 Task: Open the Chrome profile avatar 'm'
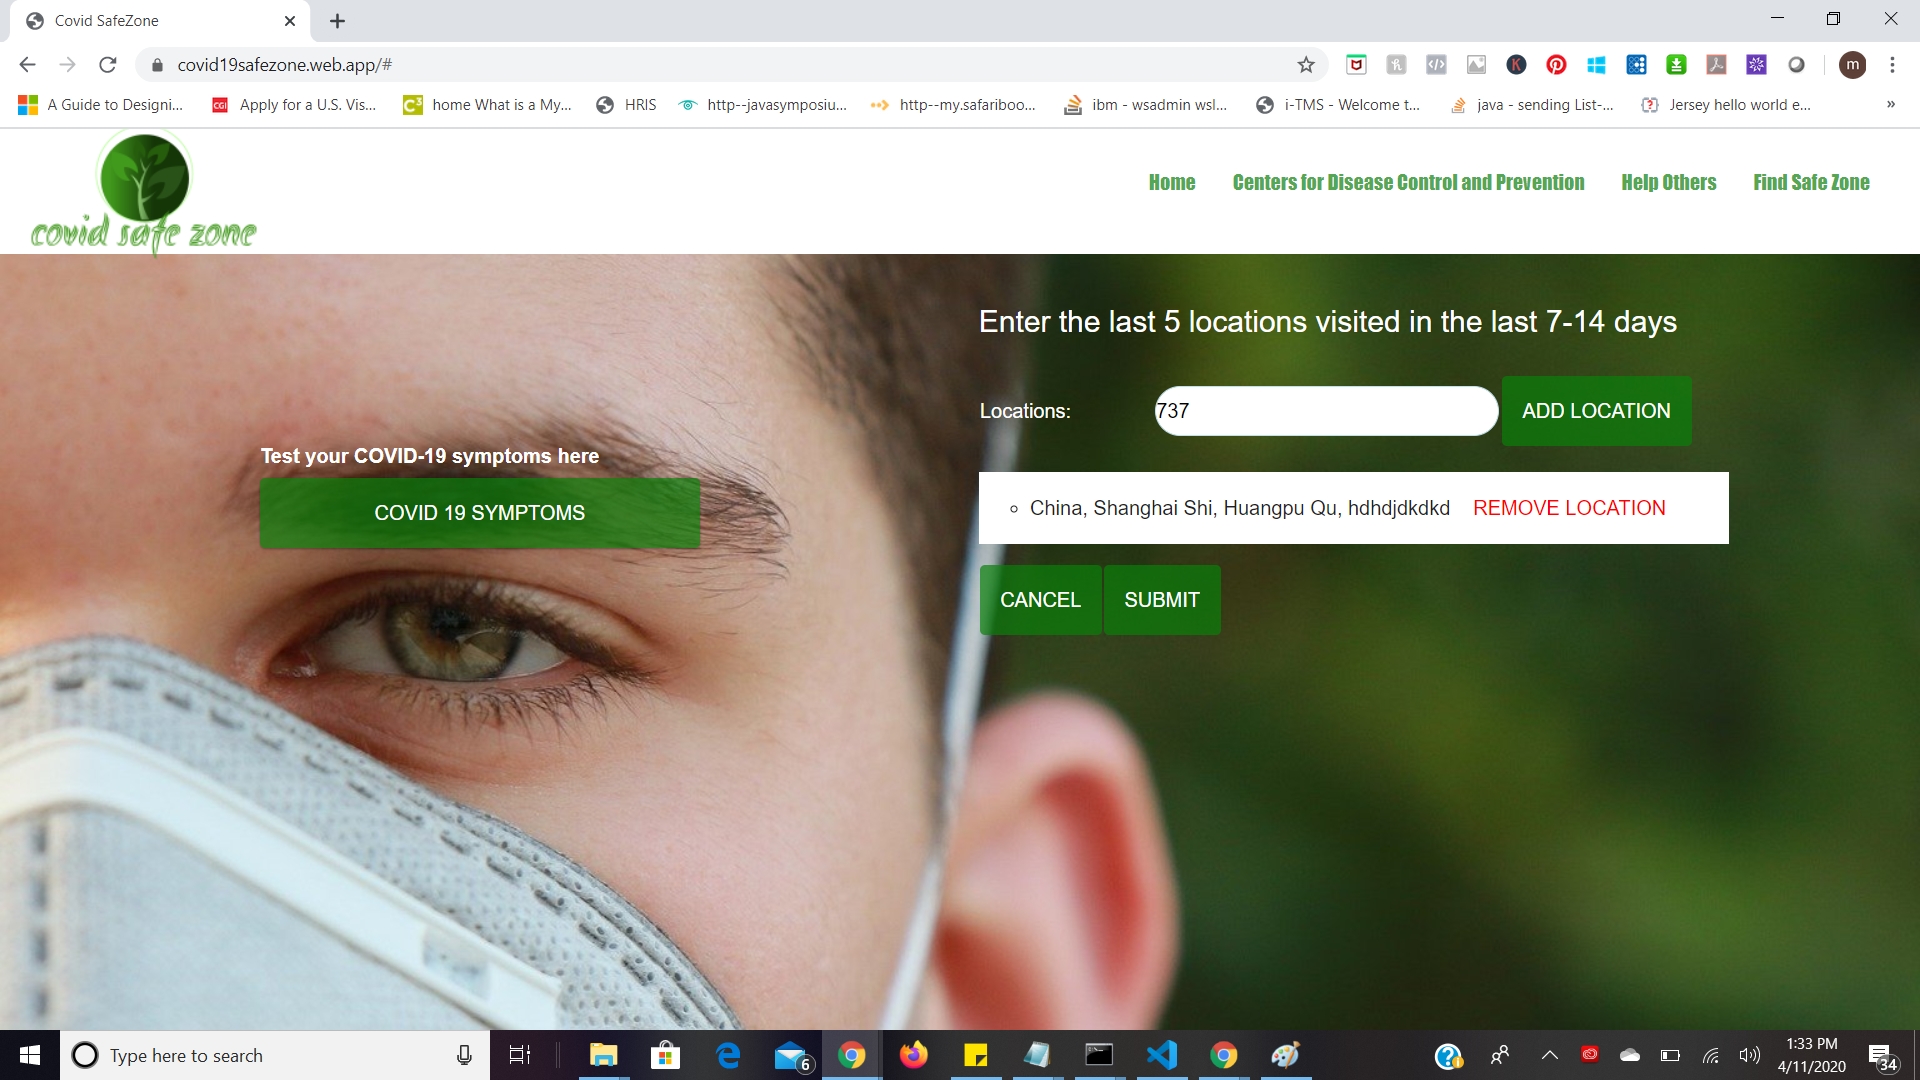click(1852, 65)
